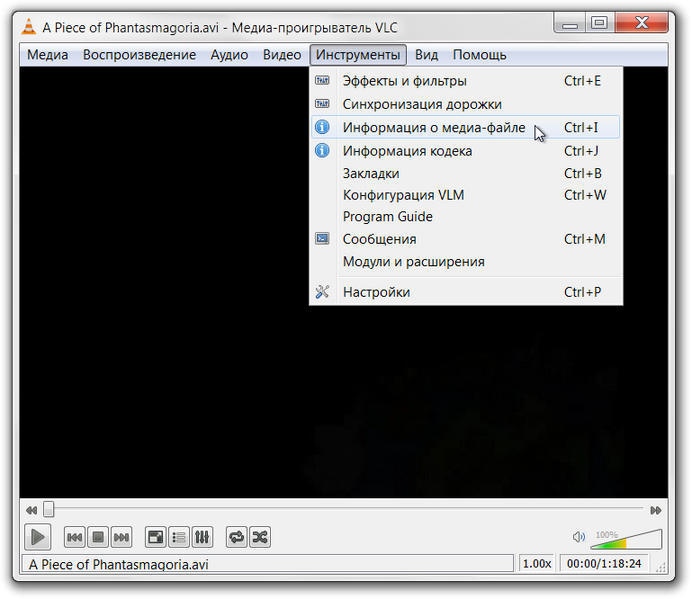This screenshot has width=692, height=599.
Task: Choose Эффекты и фильтры from menu
Action: [x=404, y=81]
